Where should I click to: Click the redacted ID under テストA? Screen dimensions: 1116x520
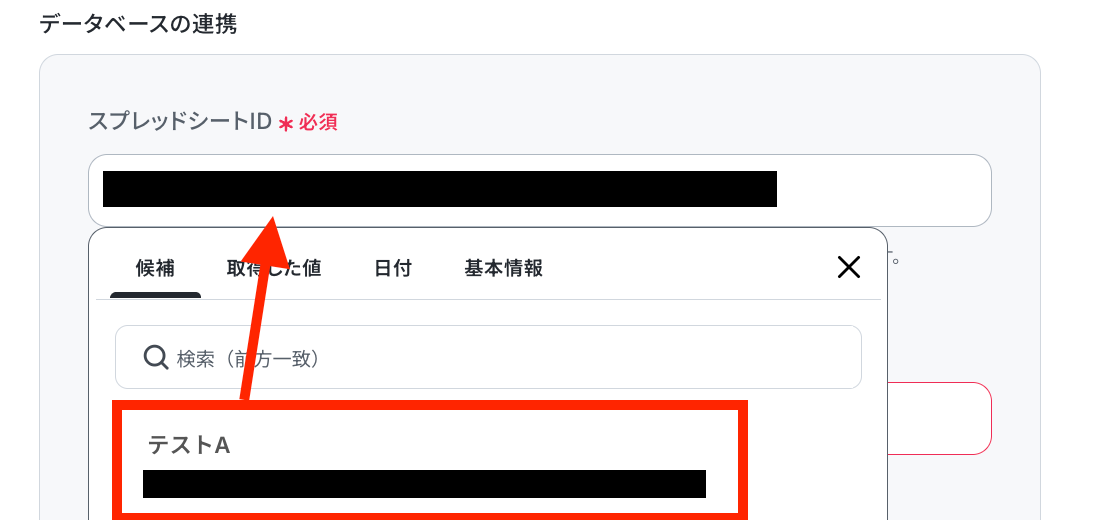point(424,484)
